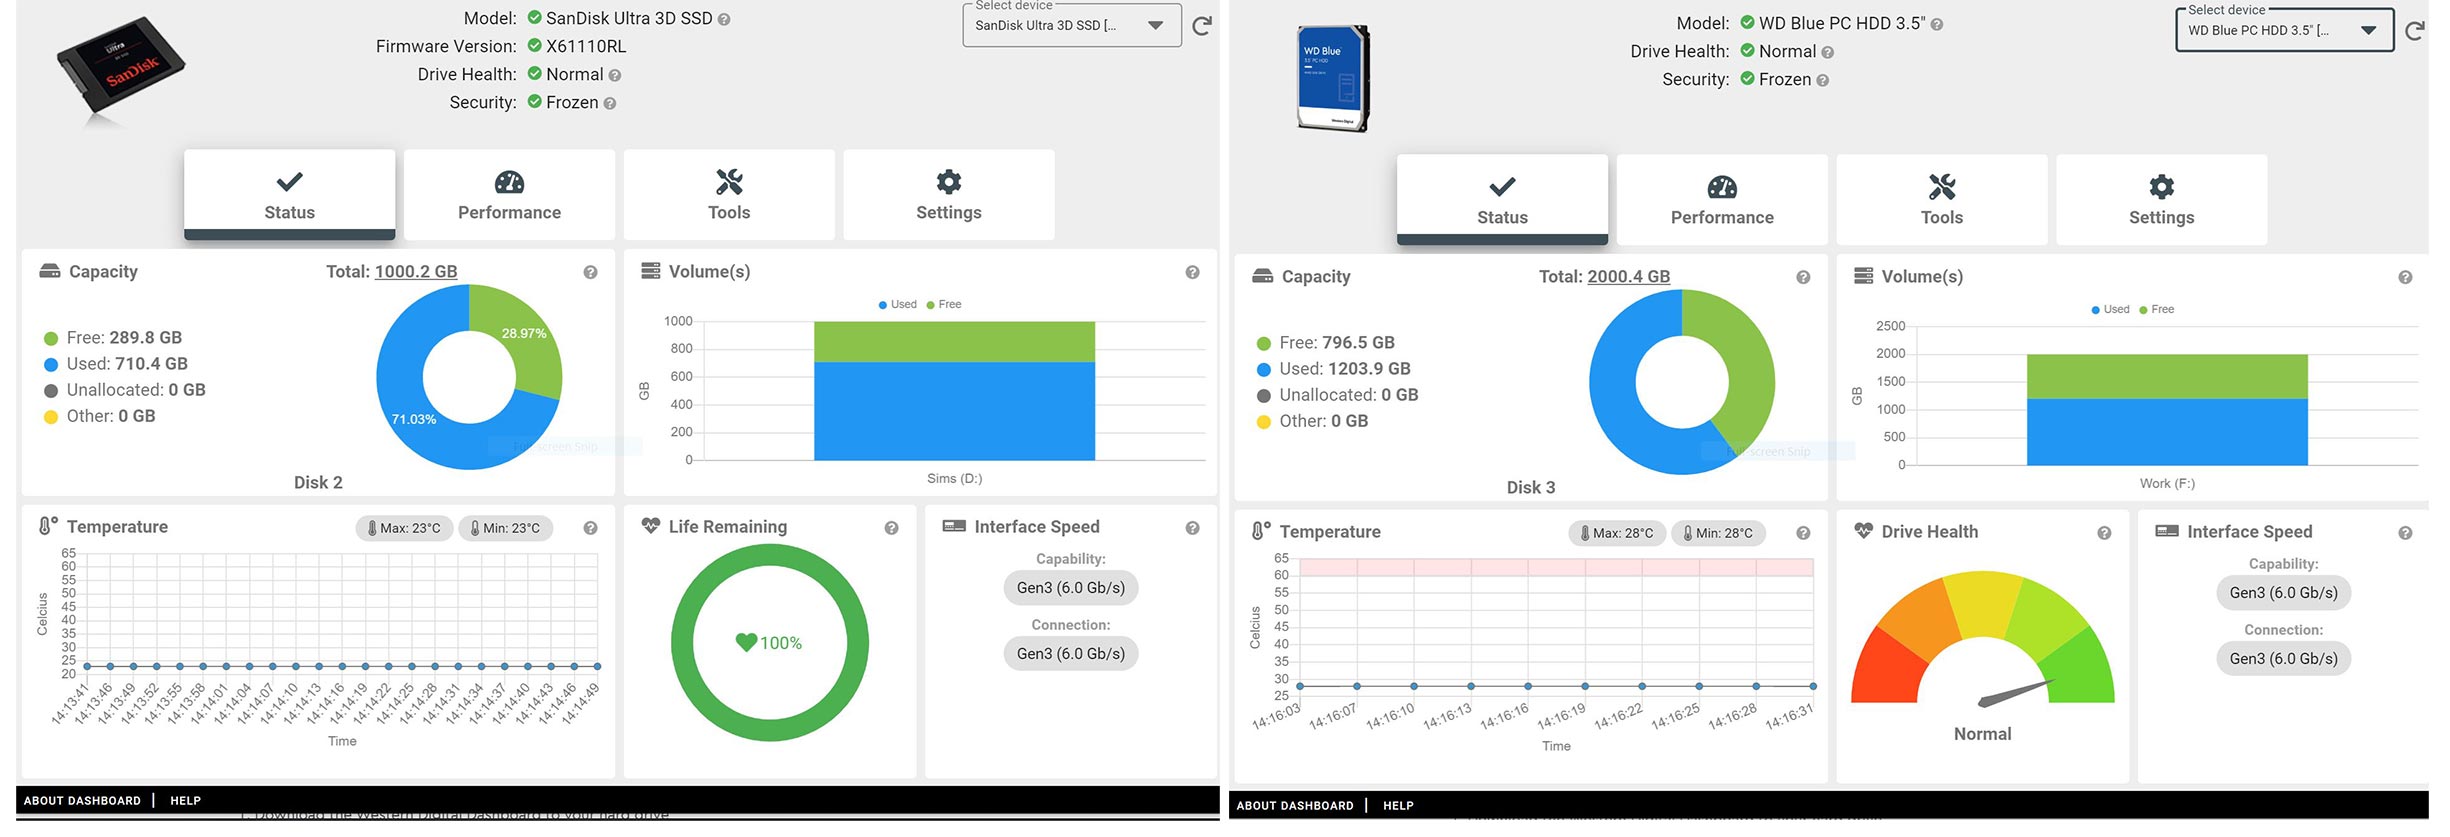Open Volume(s) help in the SanDisk panel
The image size is (2450, 837).
[1193, 272]
